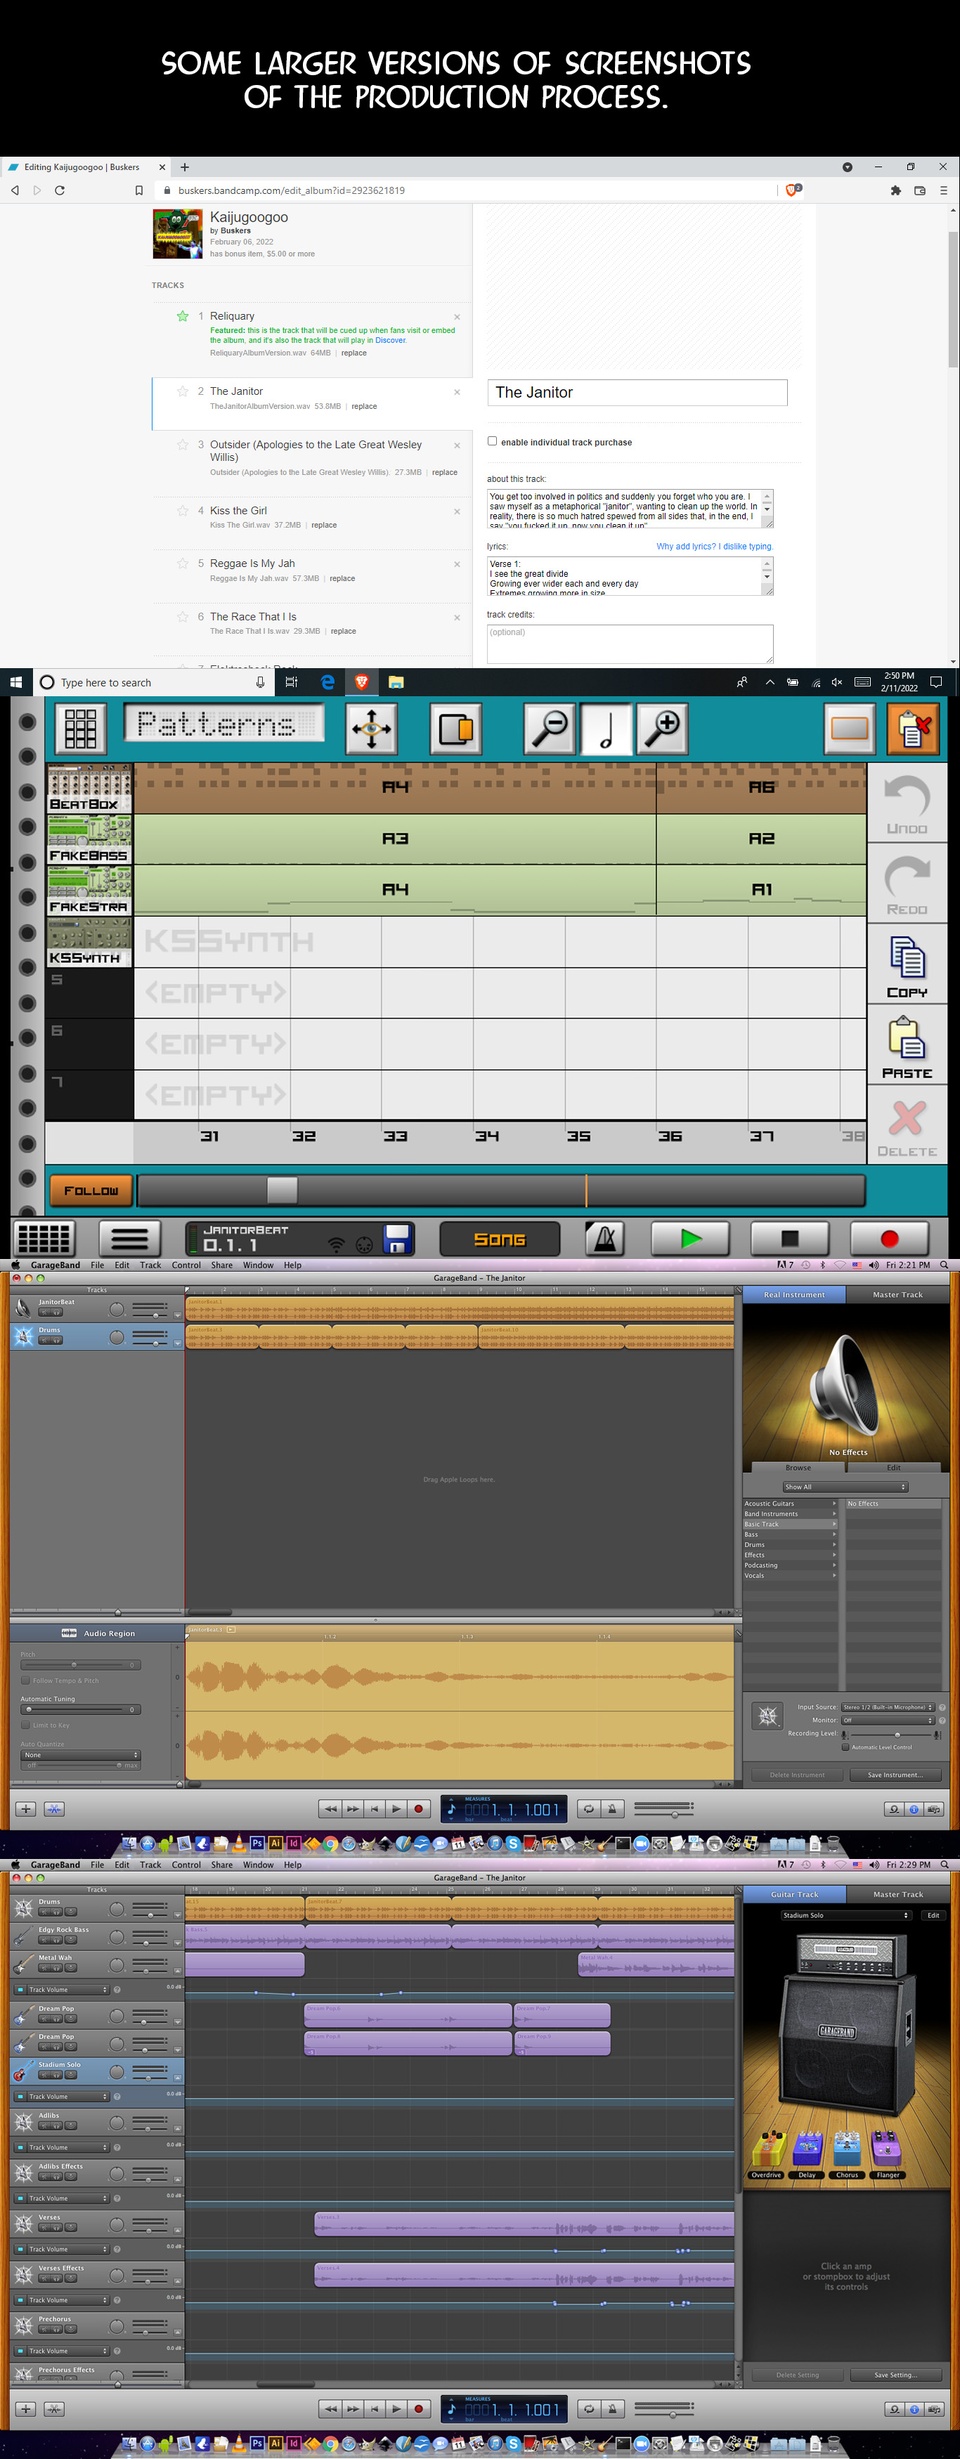Open the Windows Start button
Screen dimensions: 960x2459
click(16, 682)
